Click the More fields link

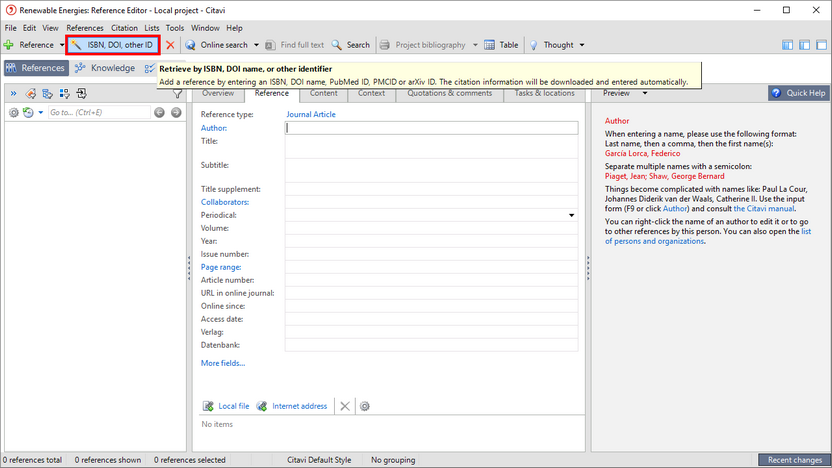coord(223,363)
